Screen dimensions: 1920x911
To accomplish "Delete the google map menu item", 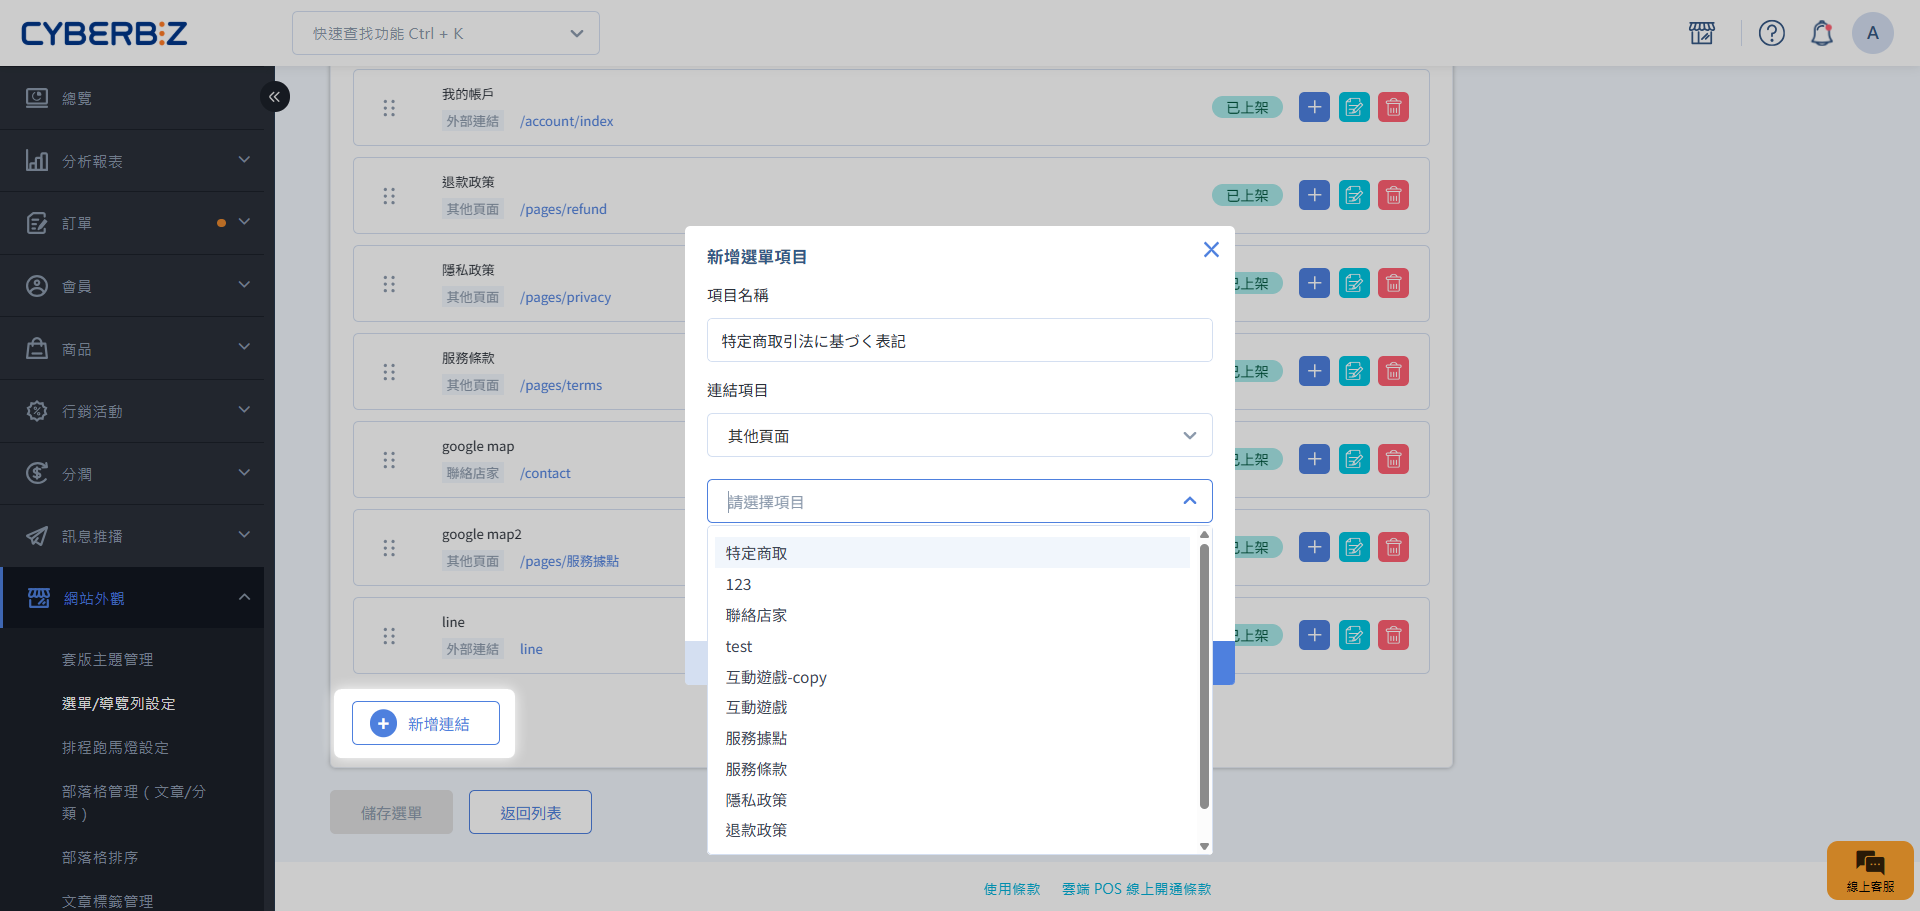I will pos(1393,459).
